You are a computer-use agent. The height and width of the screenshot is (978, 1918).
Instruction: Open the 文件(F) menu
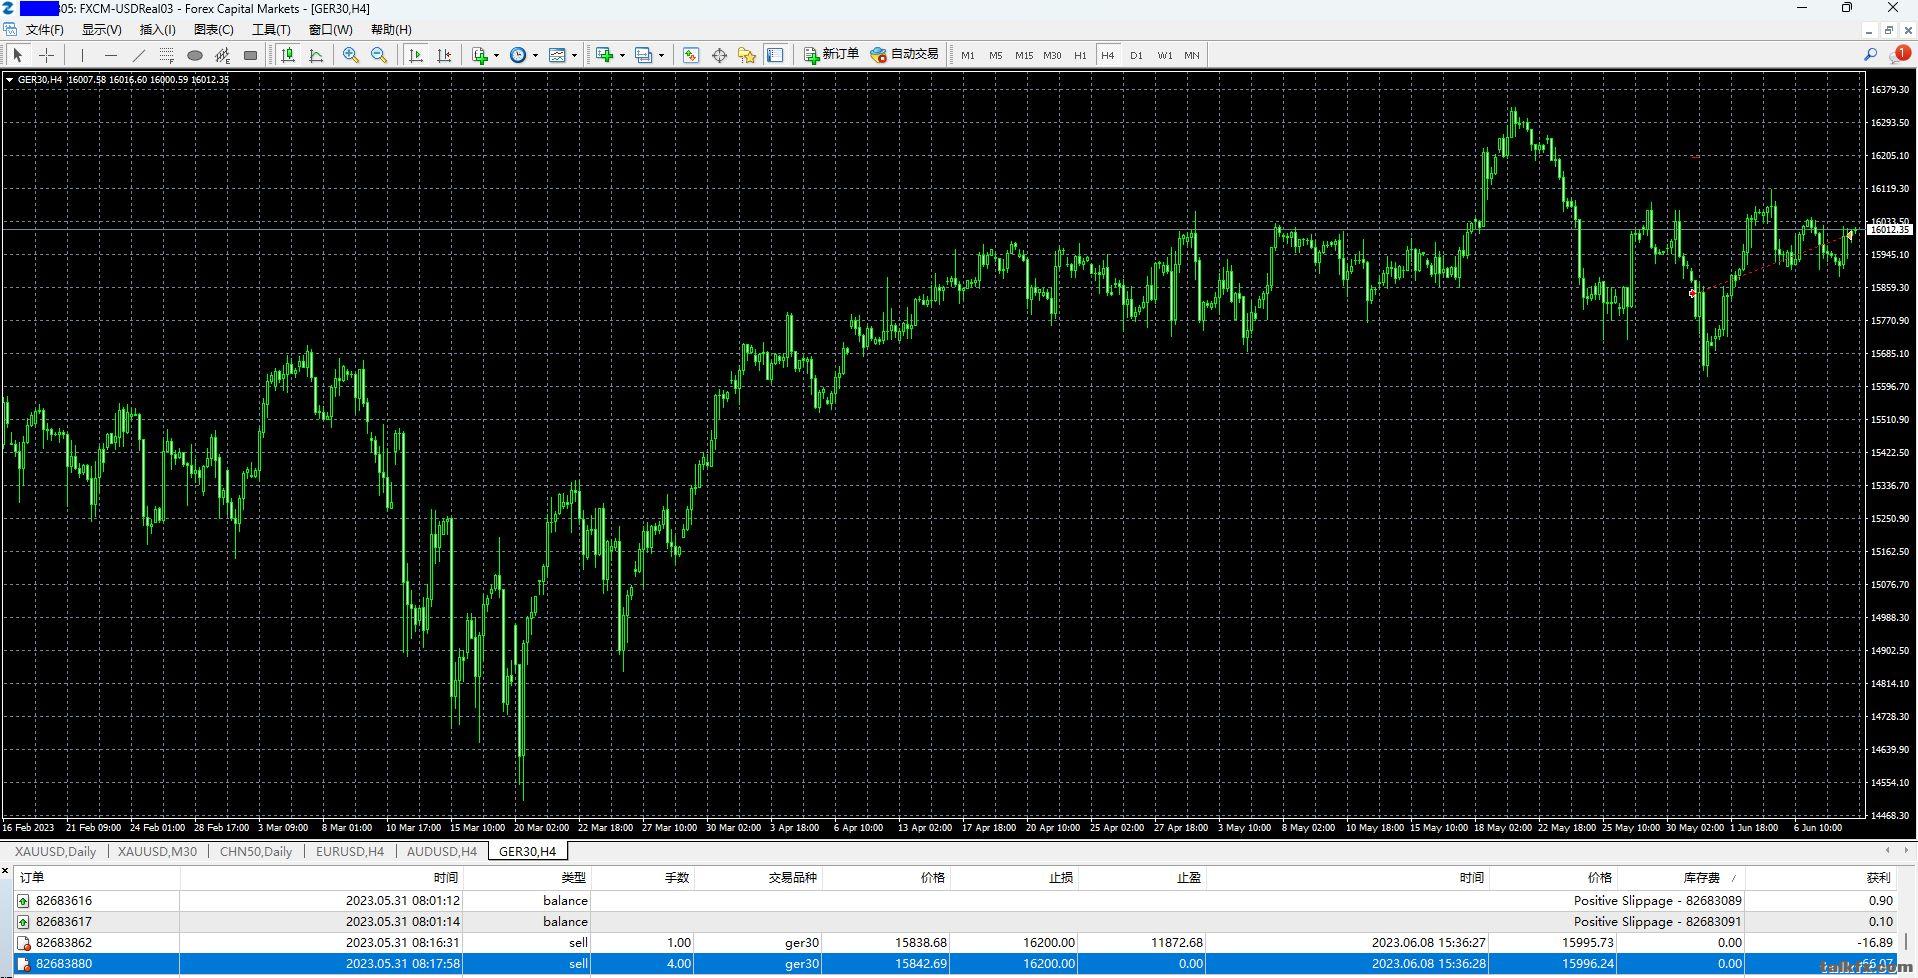click(44, 30)
